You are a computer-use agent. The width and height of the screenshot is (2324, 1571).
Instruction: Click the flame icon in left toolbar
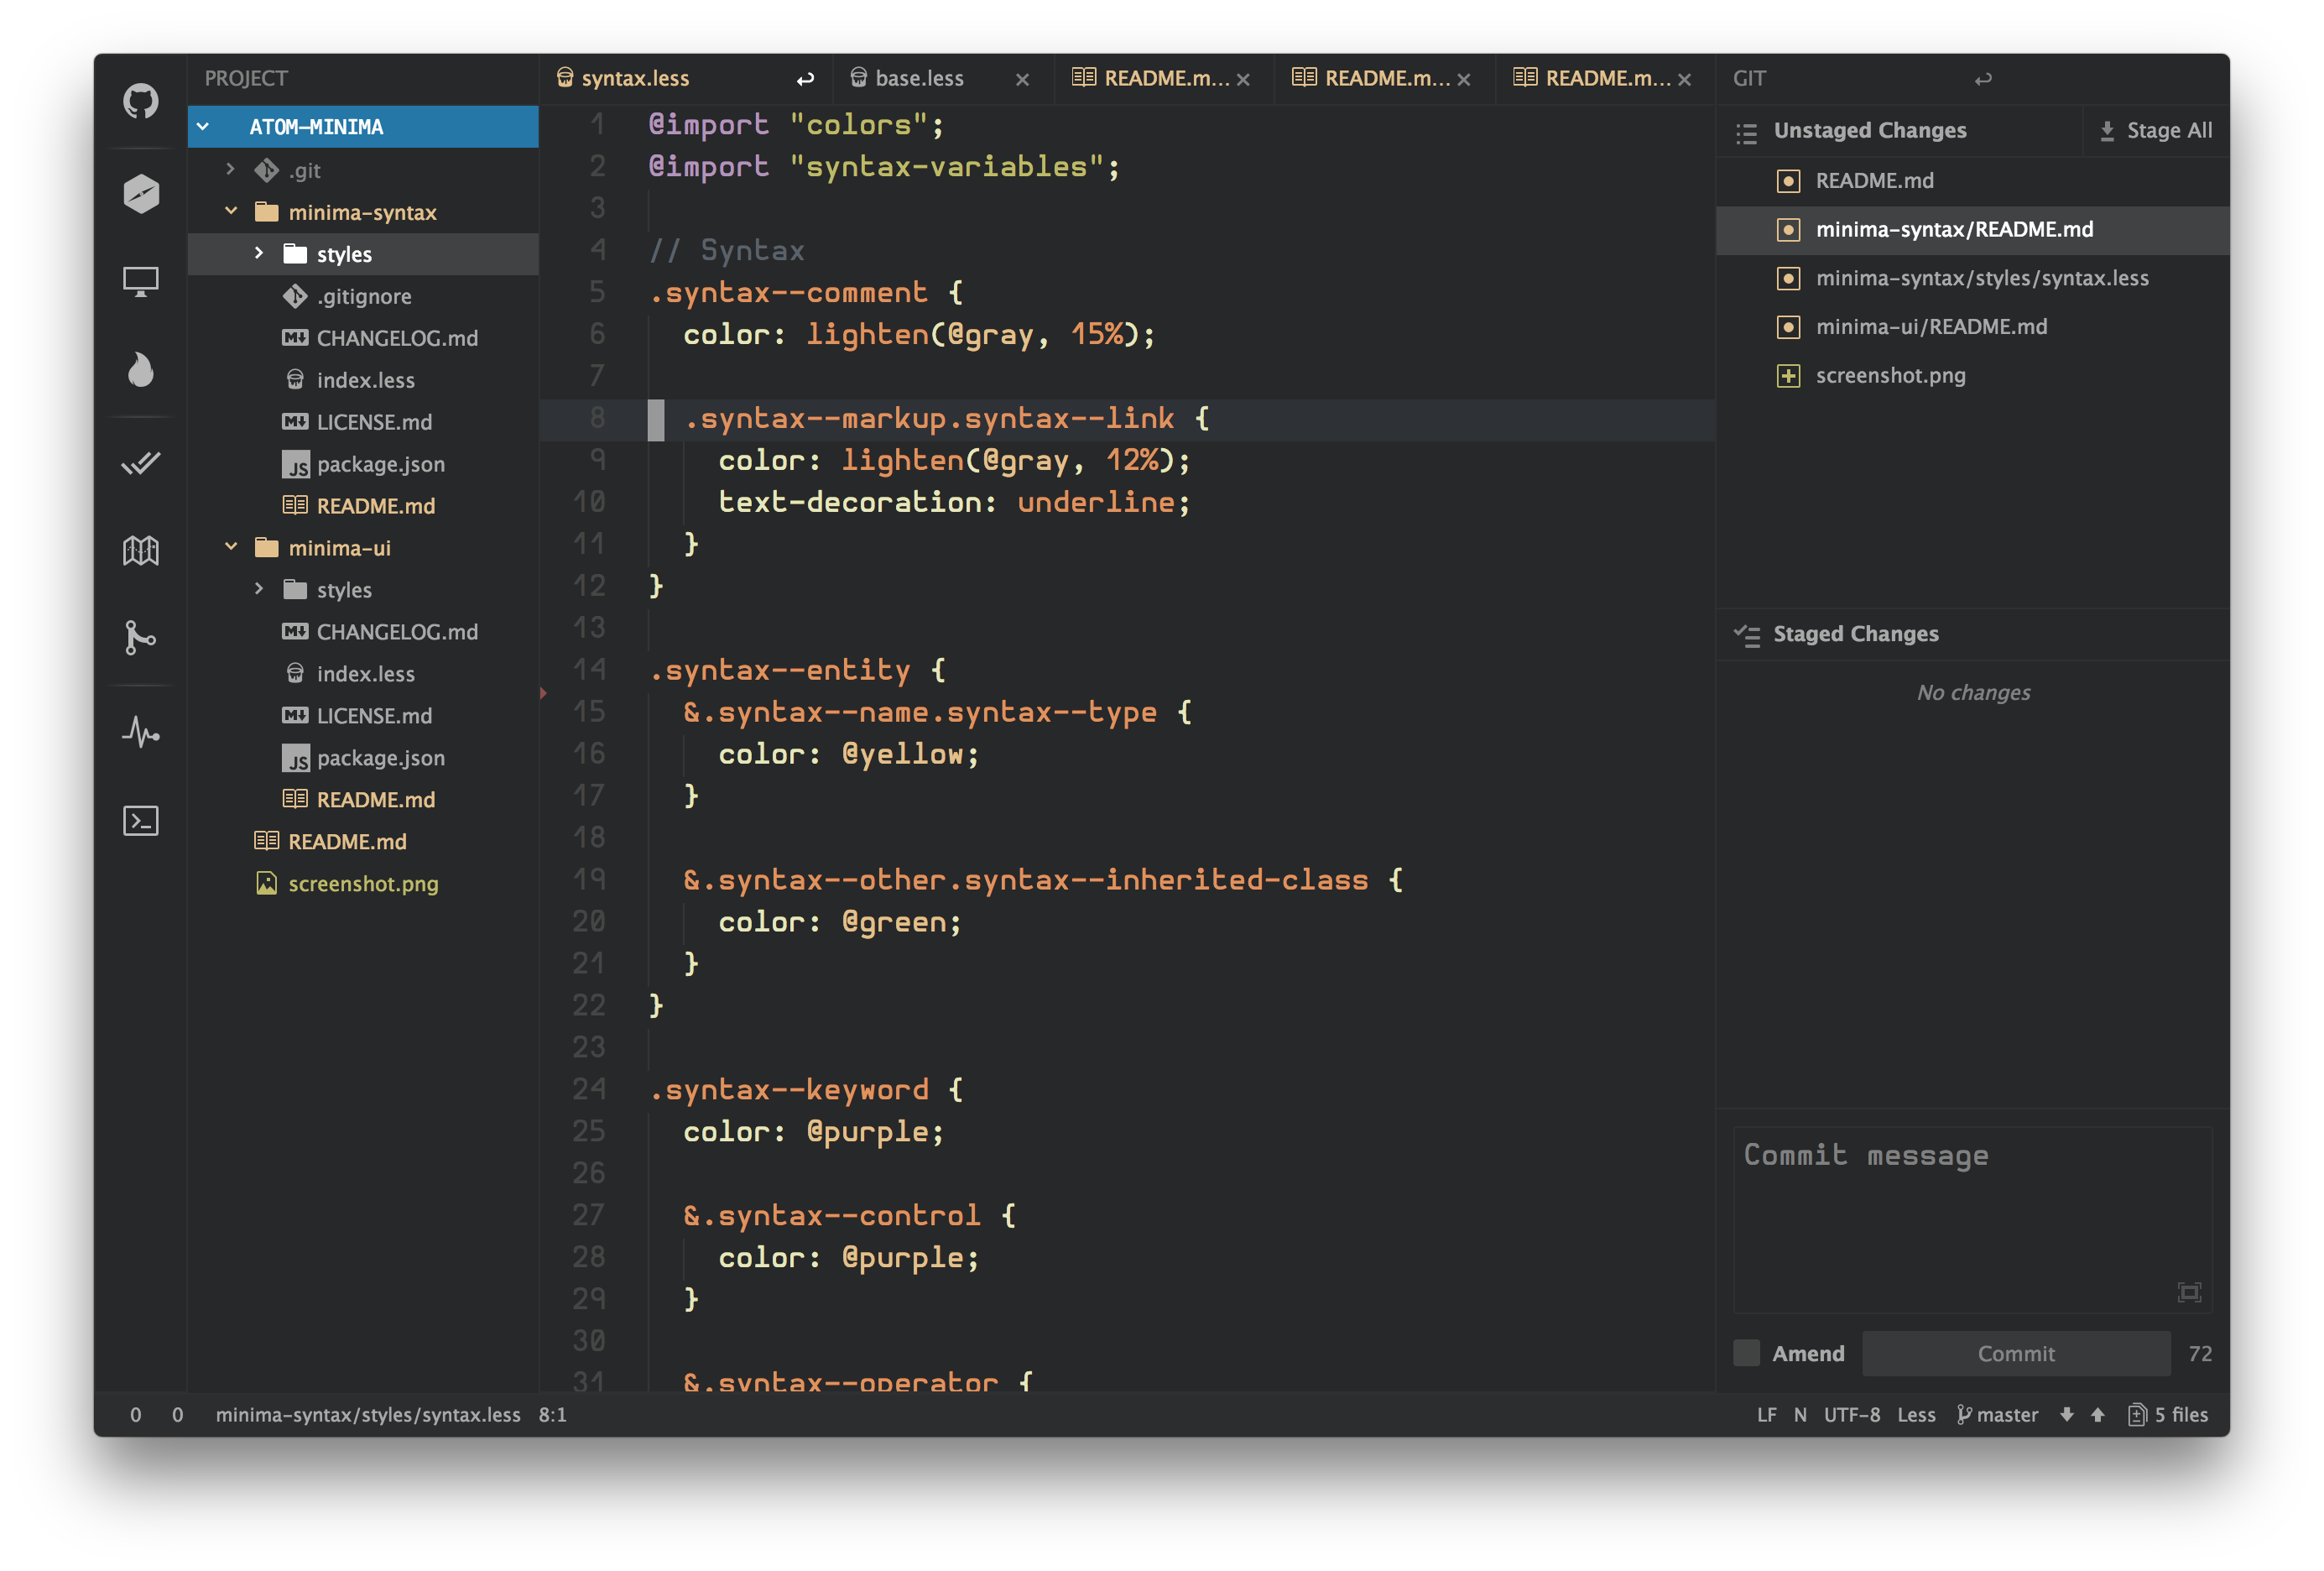140,369
